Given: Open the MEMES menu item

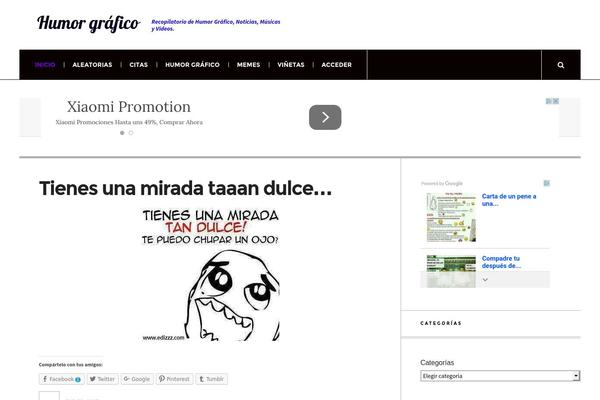Looking at the screenshot, I should [248, 65].
